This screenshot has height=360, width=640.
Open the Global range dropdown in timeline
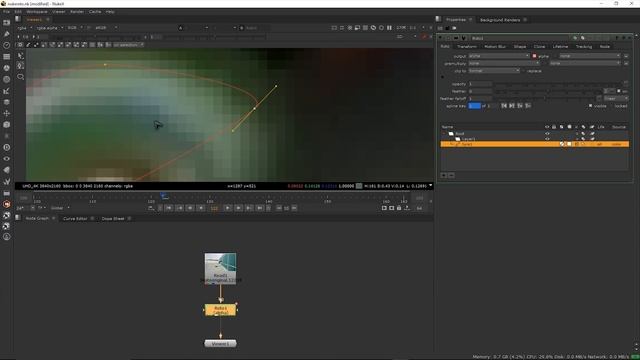click(60, 208)
